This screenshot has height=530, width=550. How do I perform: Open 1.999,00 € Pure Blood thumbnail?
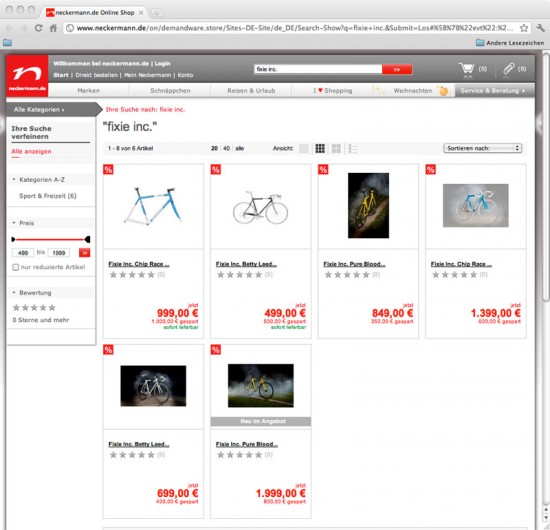(261, 385)
